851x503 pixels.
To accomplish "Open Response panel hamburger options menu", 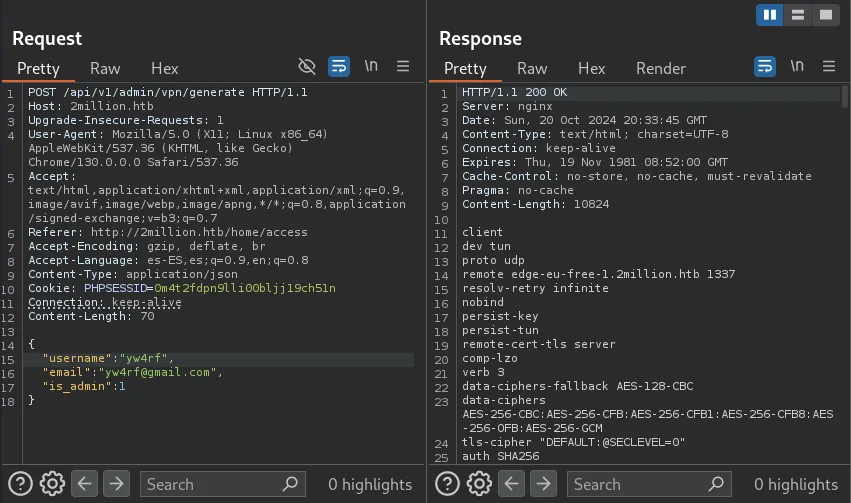I will 829,67.
